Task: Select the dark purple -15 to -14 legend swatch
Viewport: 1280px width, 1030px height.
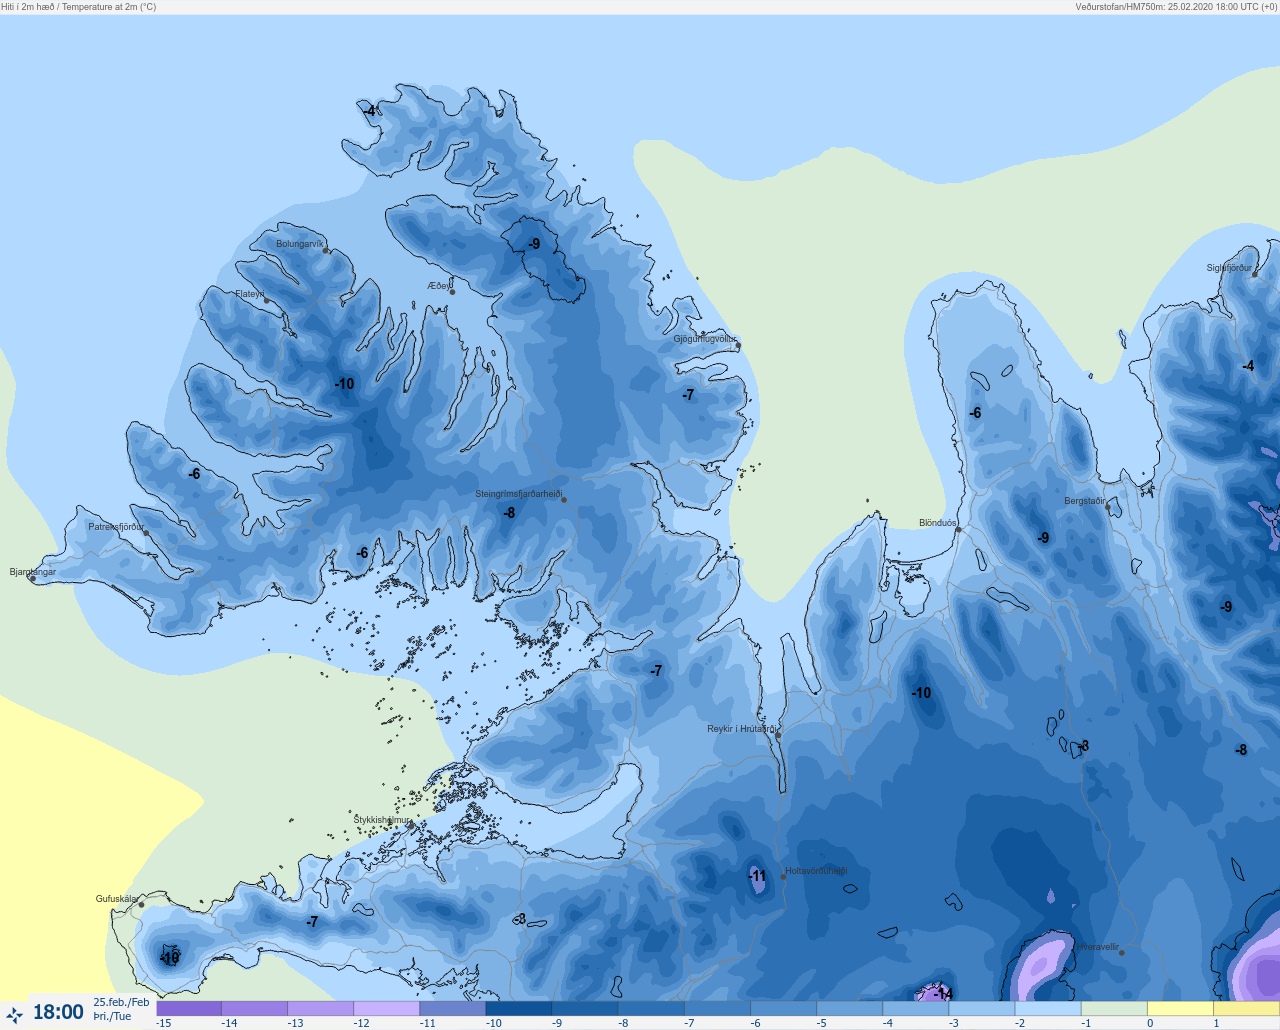Action: coord(189,1009)
